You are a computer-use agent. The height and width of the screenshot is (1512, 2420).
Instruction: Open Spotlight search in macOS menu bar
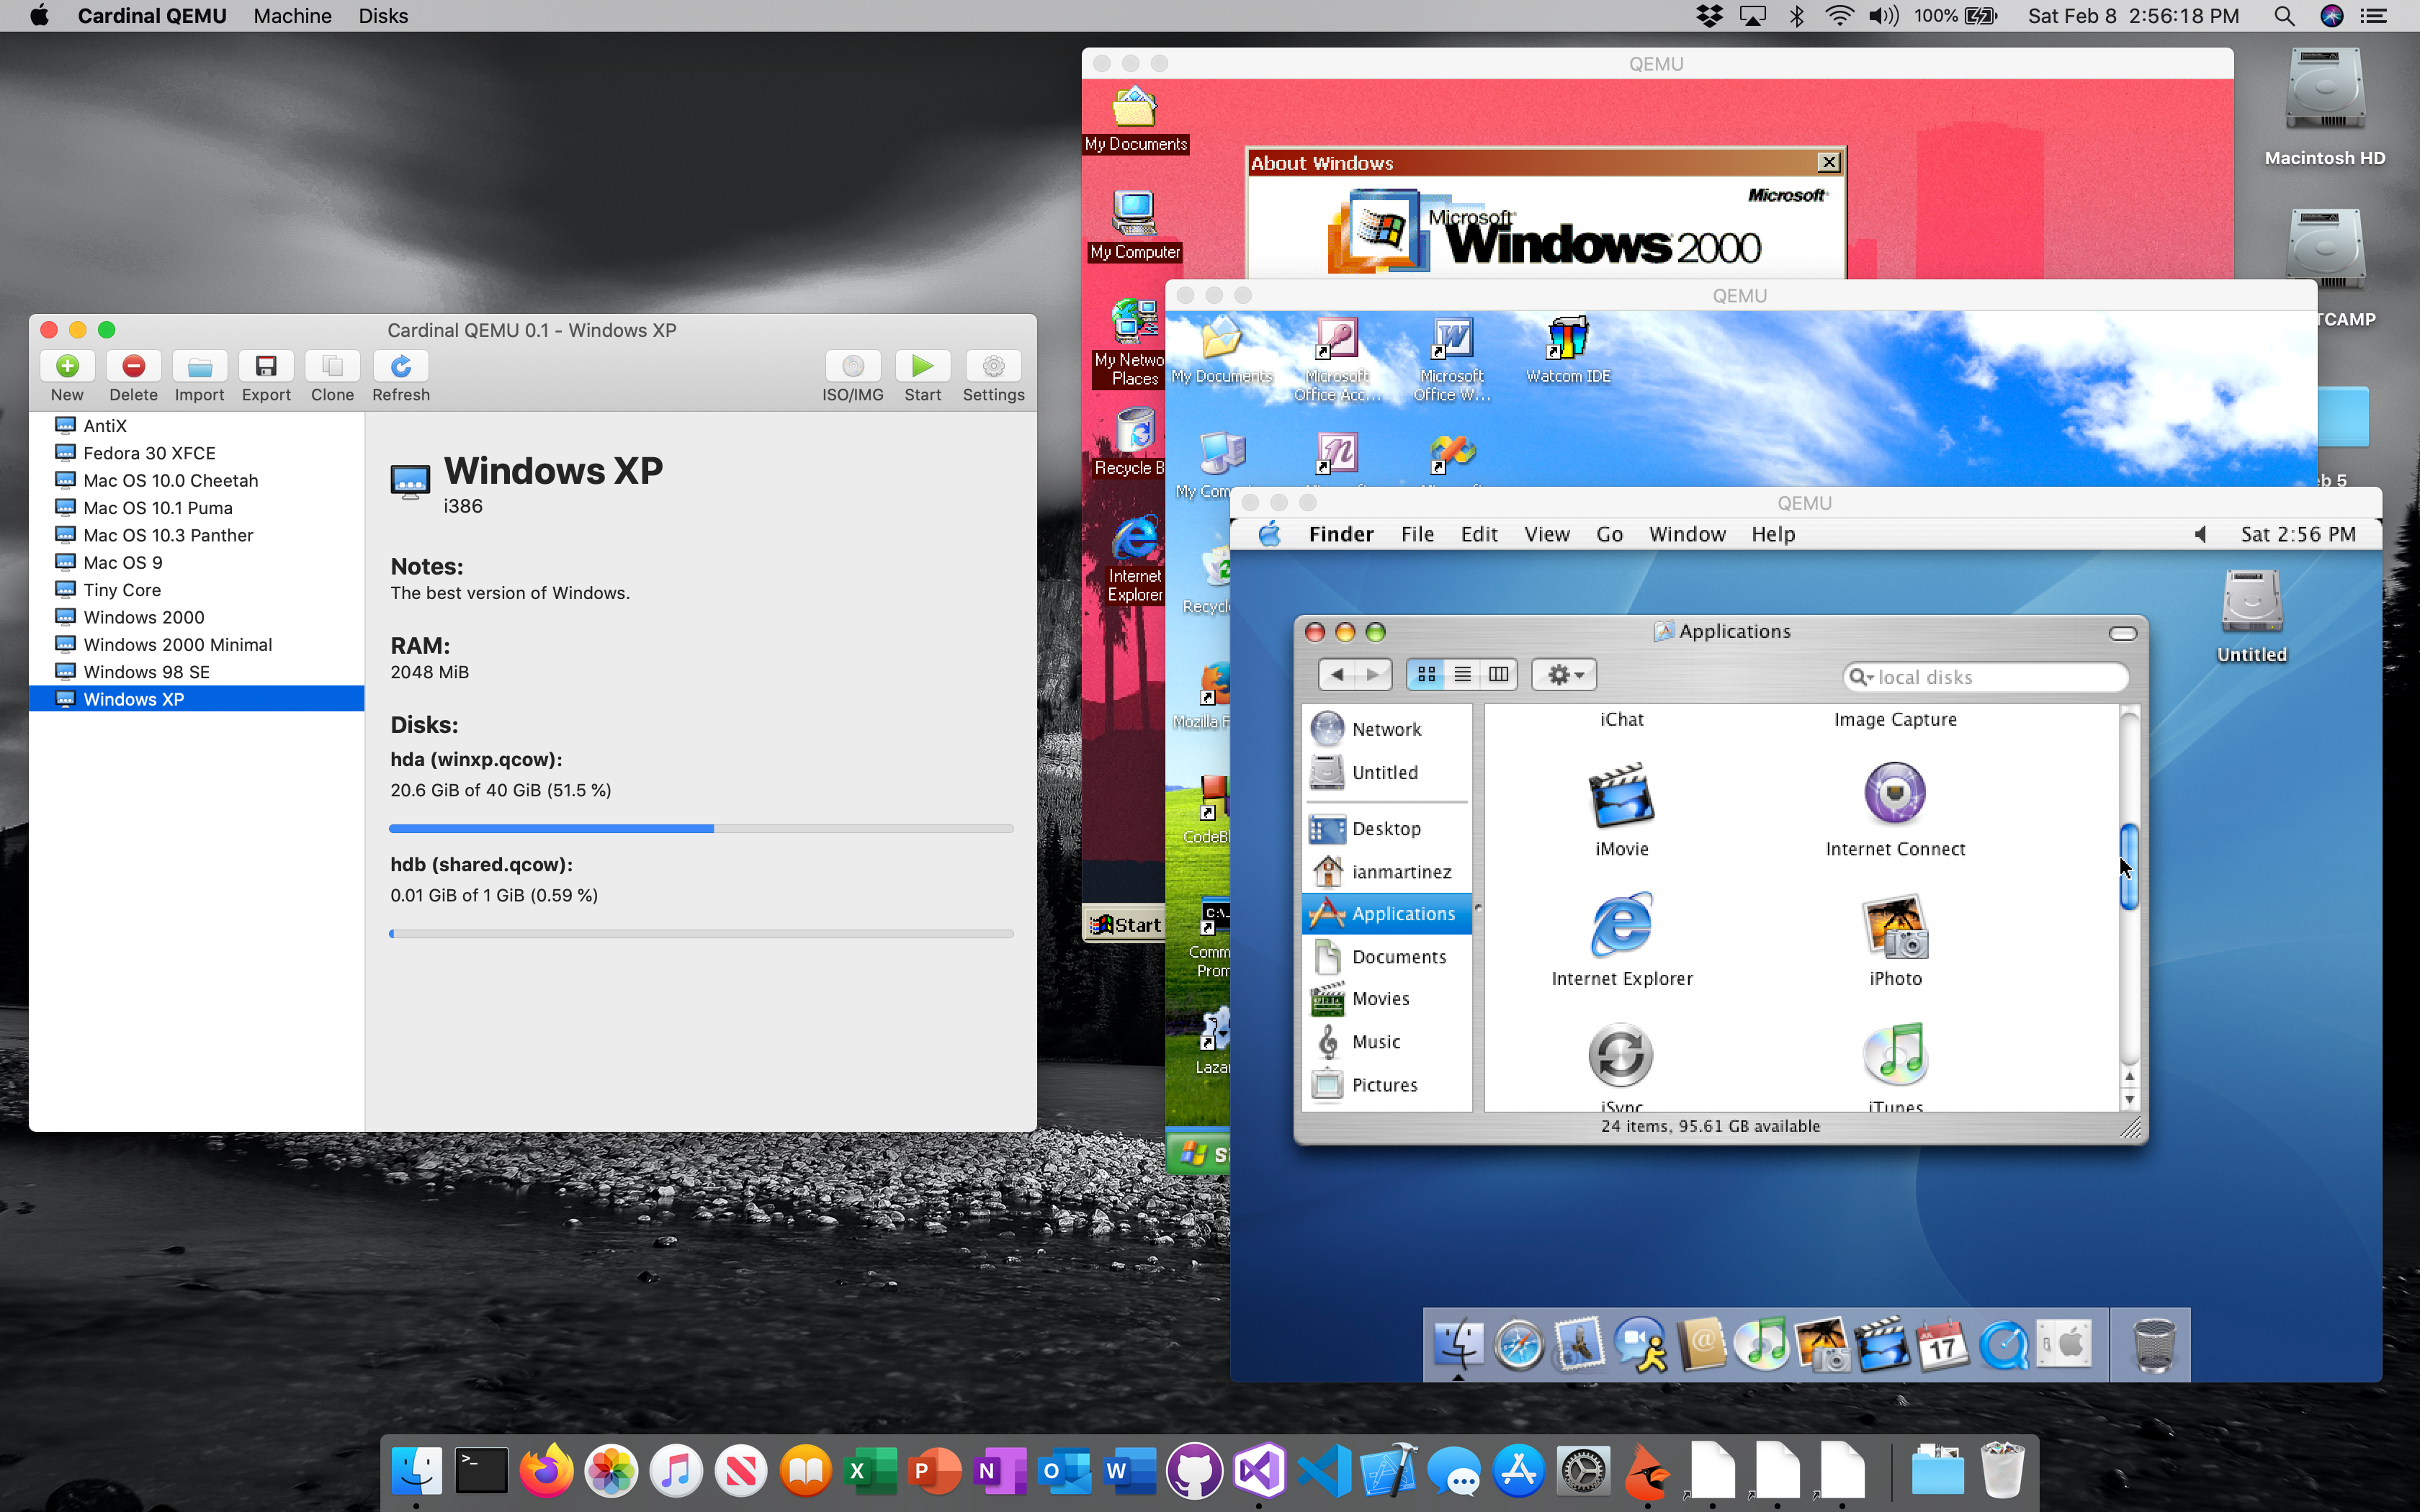(x=2284, y=16)
